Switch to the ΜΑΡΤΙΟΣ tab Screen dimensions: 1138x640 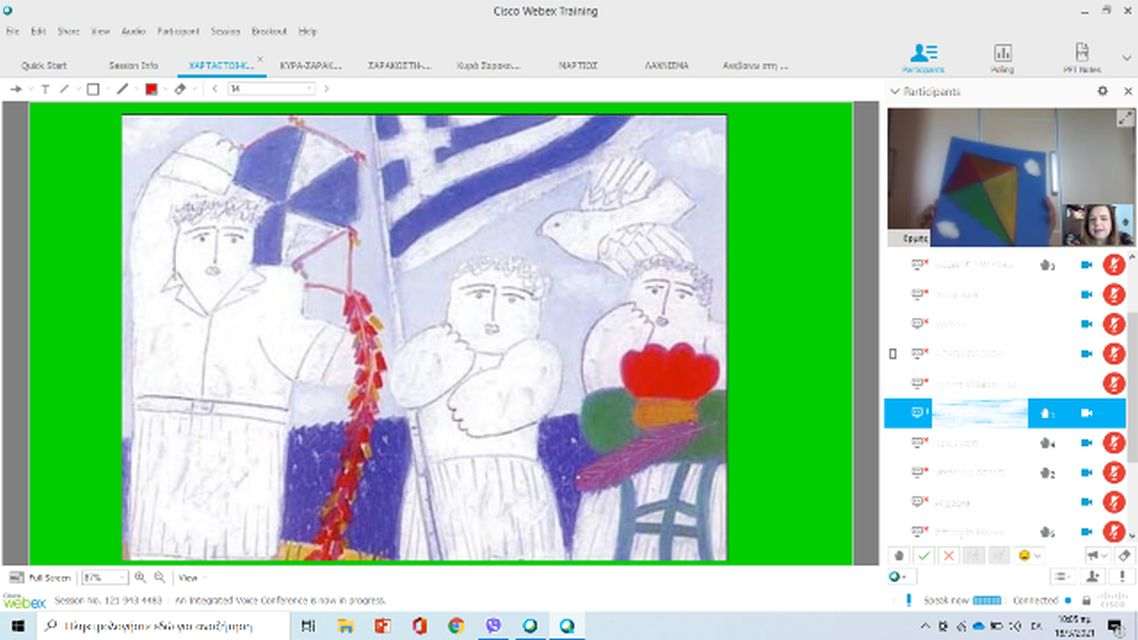click(x=578, y=65)
